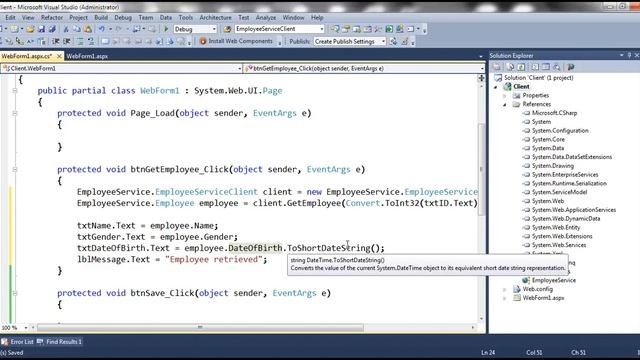The width and height of the screenshot is (640, 360).
Task: Select WebForm1.aspx in Solution Explorer
Action: click(x=543, y=298)
